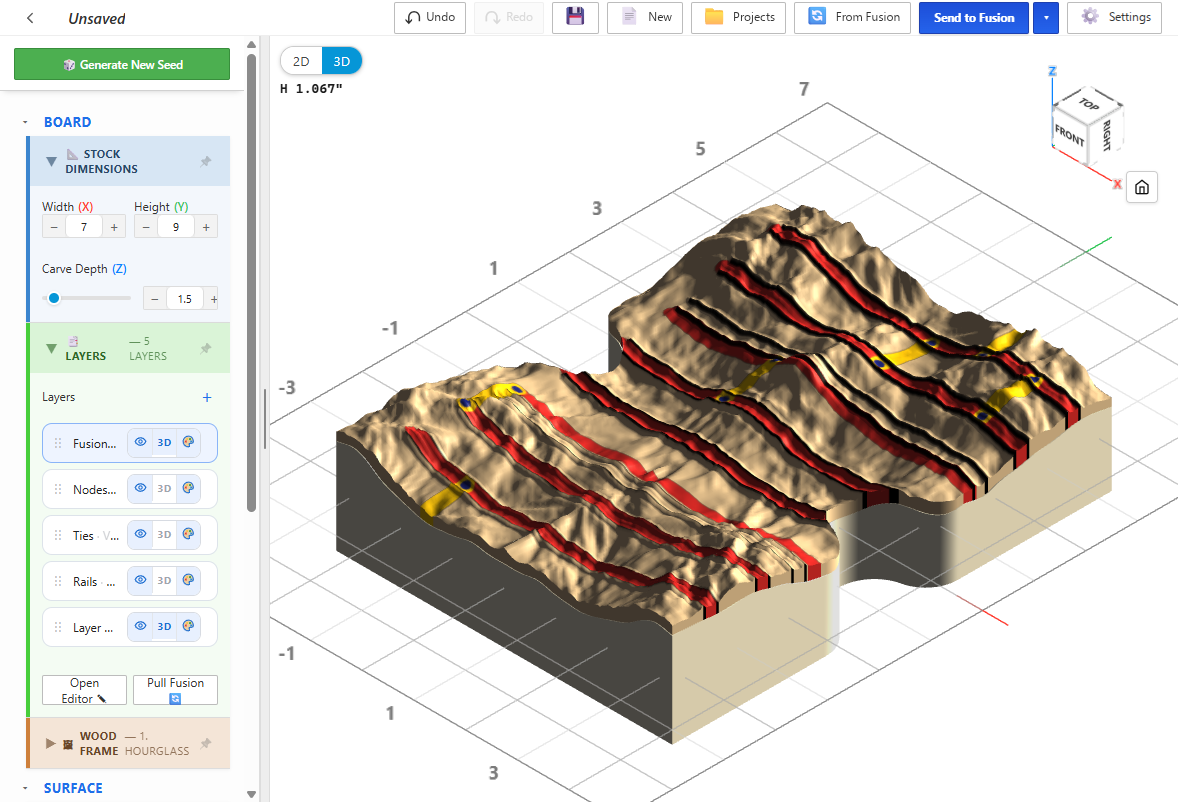
Task: Click the Undo button
Action: (x=430, y=17)
